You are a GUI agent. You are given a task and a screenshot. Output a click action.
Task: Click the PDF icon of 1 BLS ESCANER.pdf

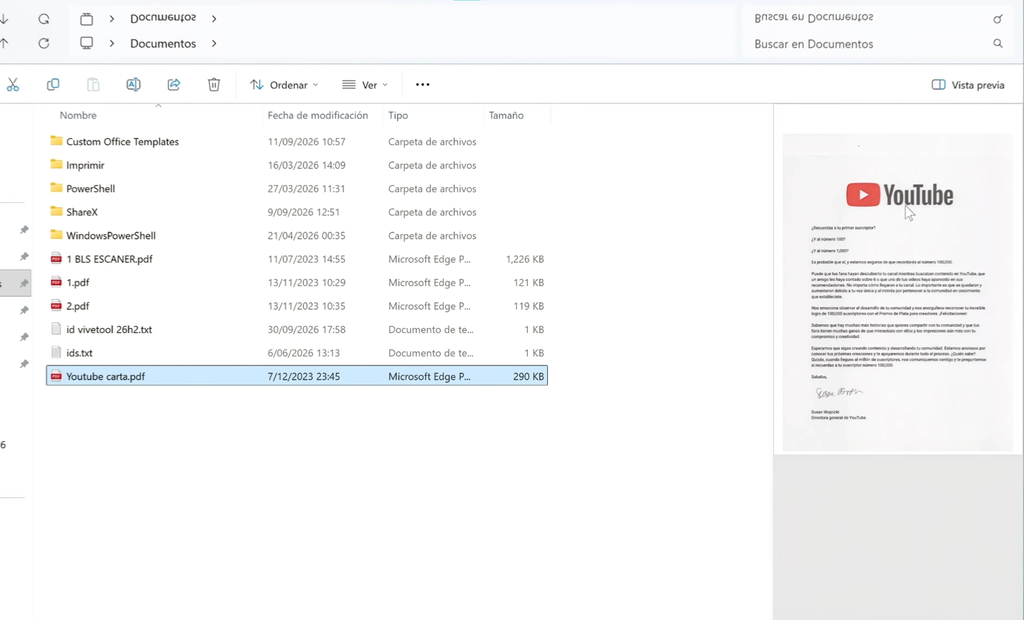click(56, 259)
